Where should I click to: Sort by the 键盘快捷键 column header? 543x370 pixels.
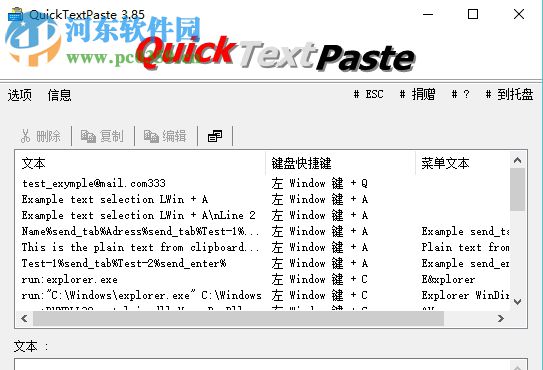click(x=340, y=163)
